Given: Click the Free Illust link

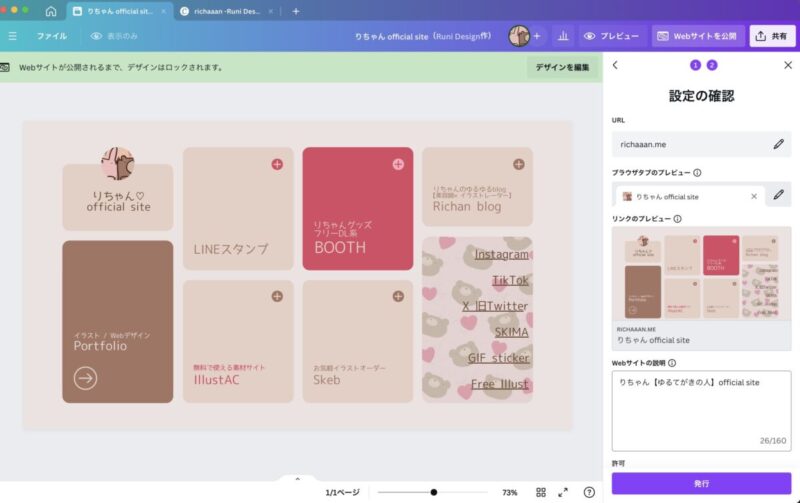Looking at the screenshot, I should click(499, 384).
